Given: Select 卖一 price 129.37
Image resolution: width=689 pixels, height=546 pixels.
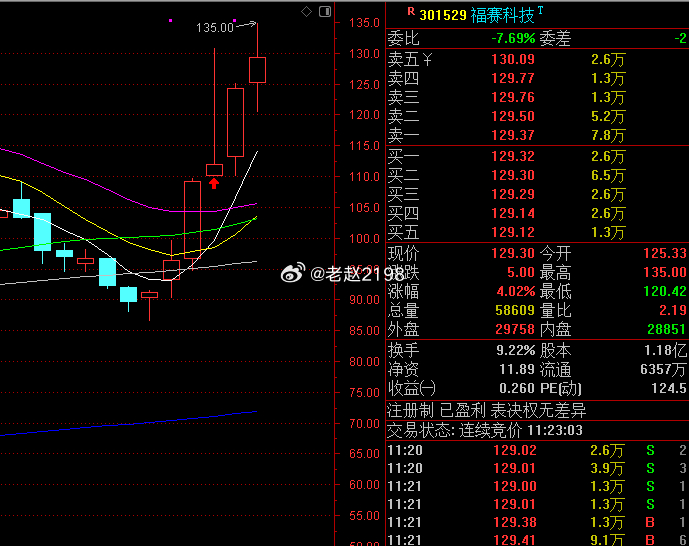Looking at the screenshot, I should 513,135.
